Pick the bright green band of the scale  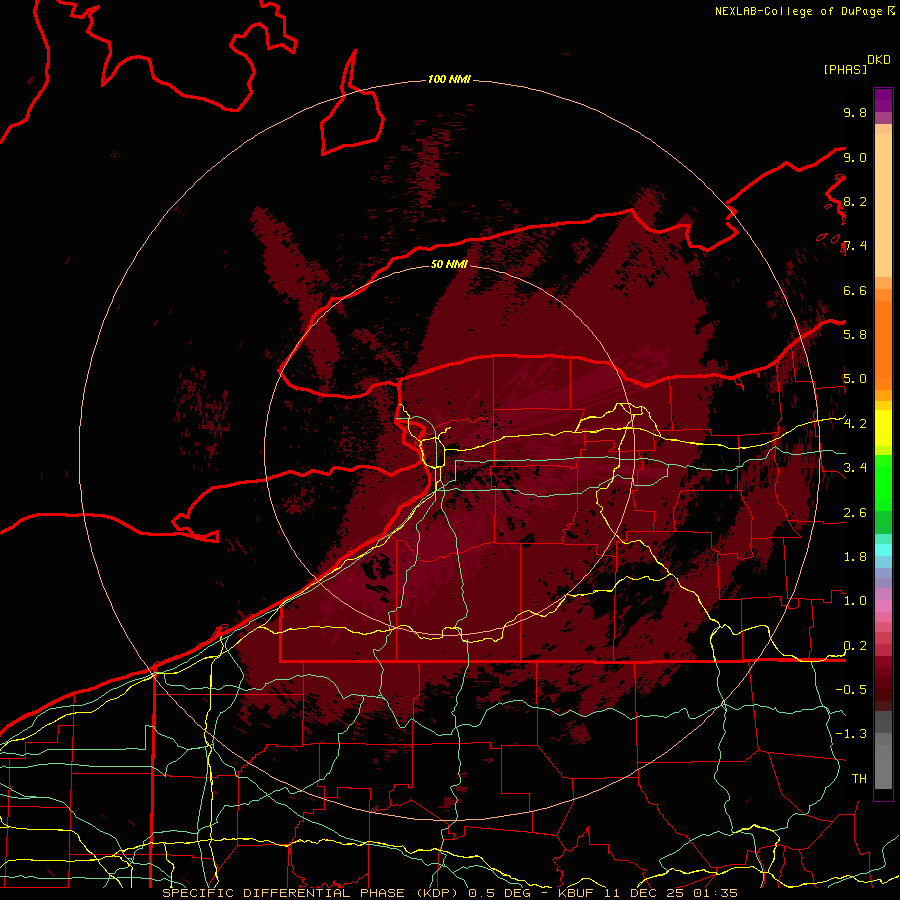(883, 482)
